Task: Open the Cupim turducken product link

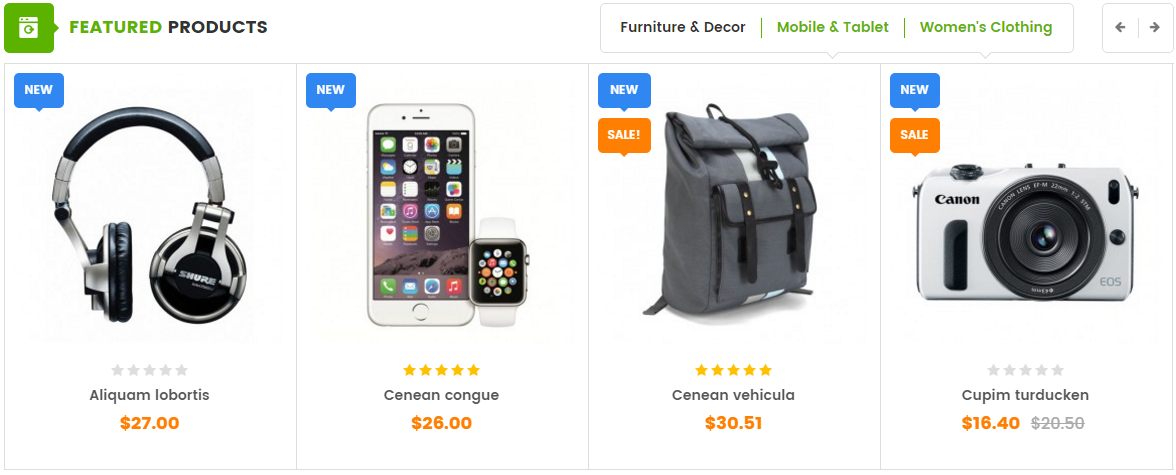Action: pos(1024,395)
